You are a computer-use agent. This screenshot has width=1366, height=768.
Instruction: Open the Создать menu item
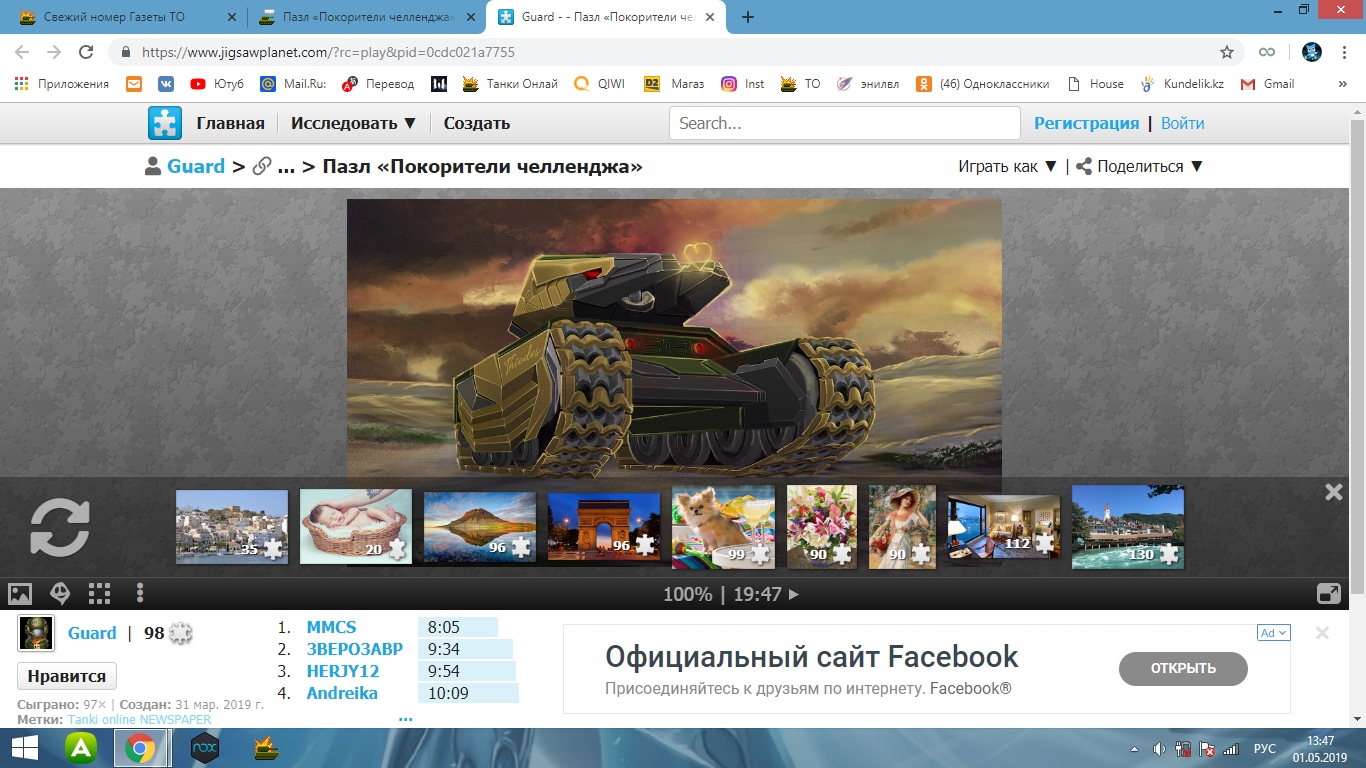tap(477, 123)
